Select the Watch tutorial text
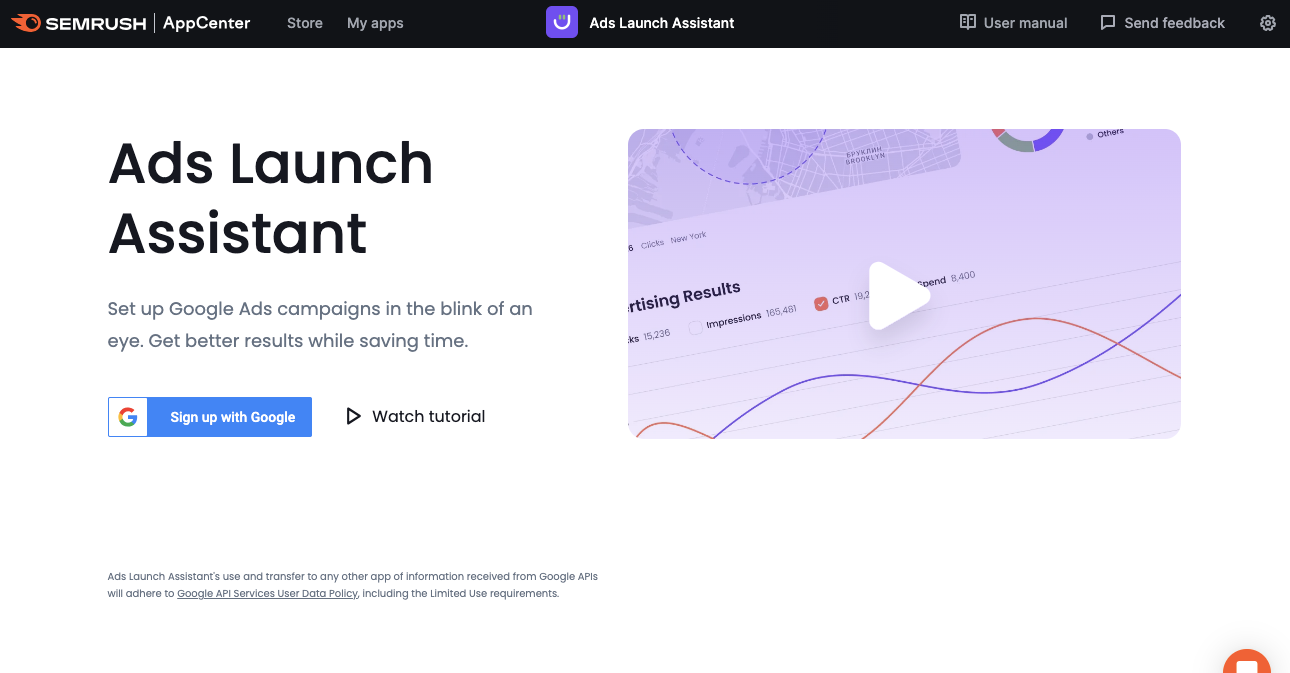The image size is (1290, 673). pos(428,416)
